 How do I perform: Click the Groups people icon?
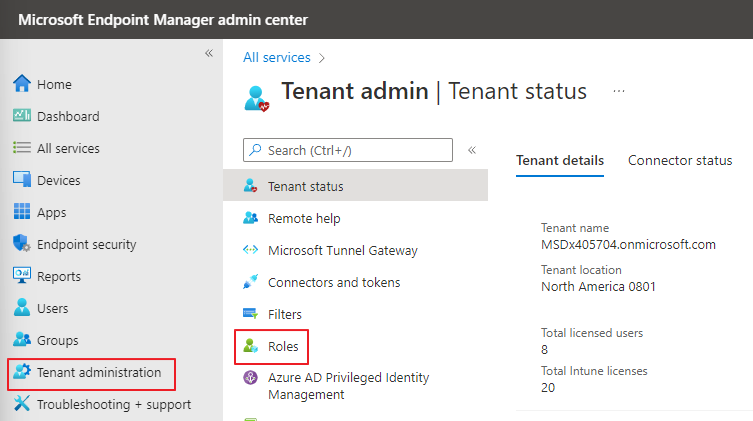click(x=22, y=339)
